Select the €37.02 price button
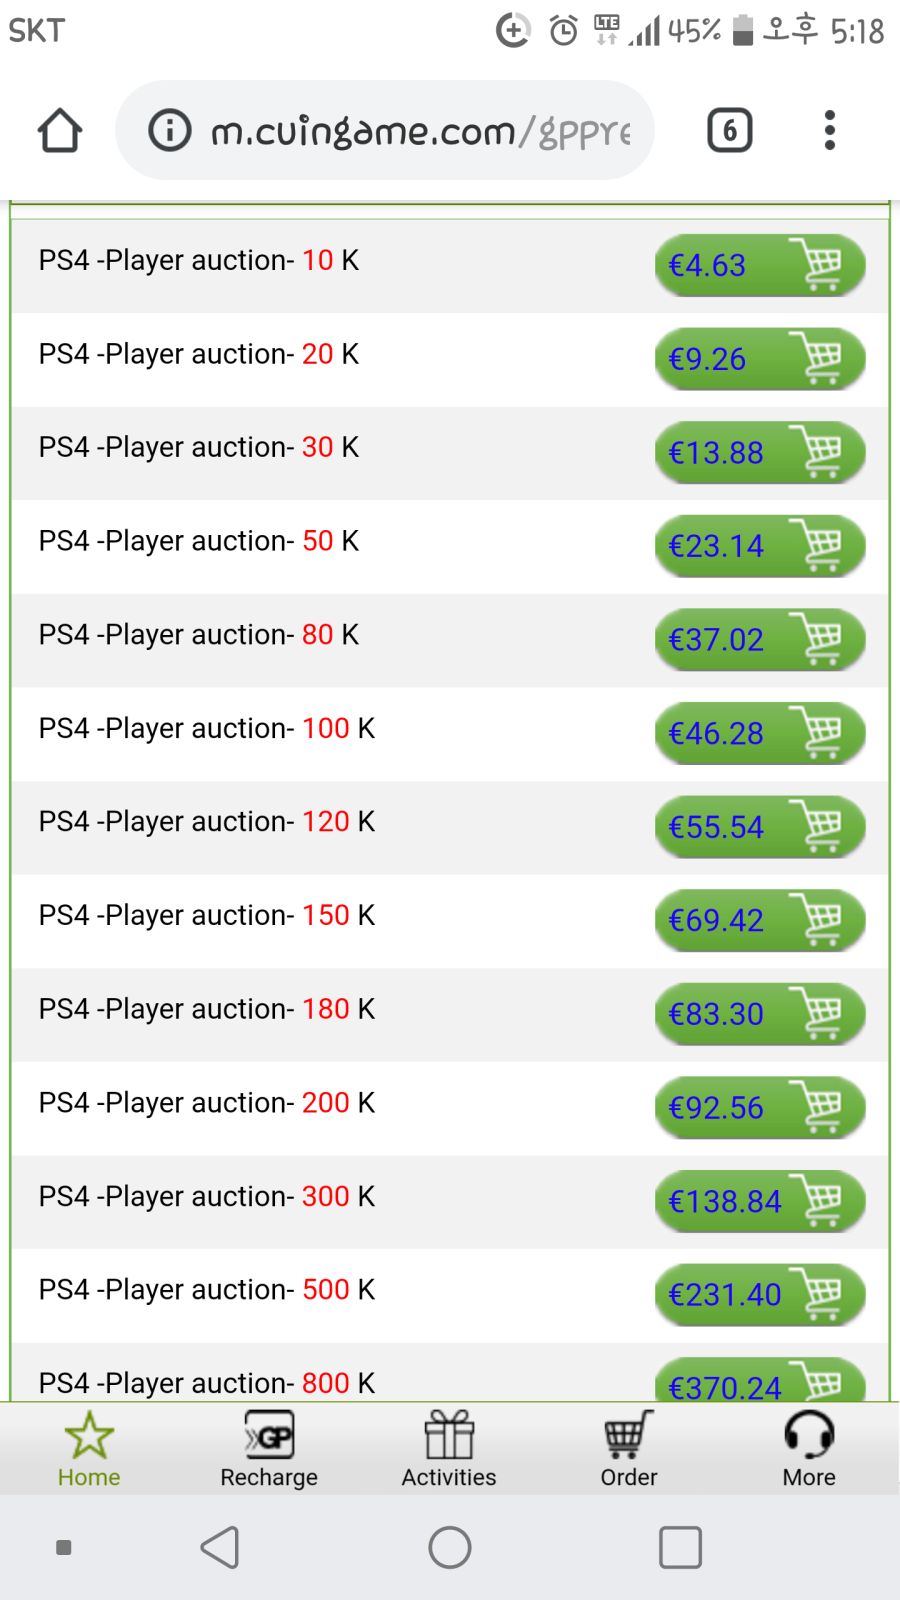 pos(716,640)
